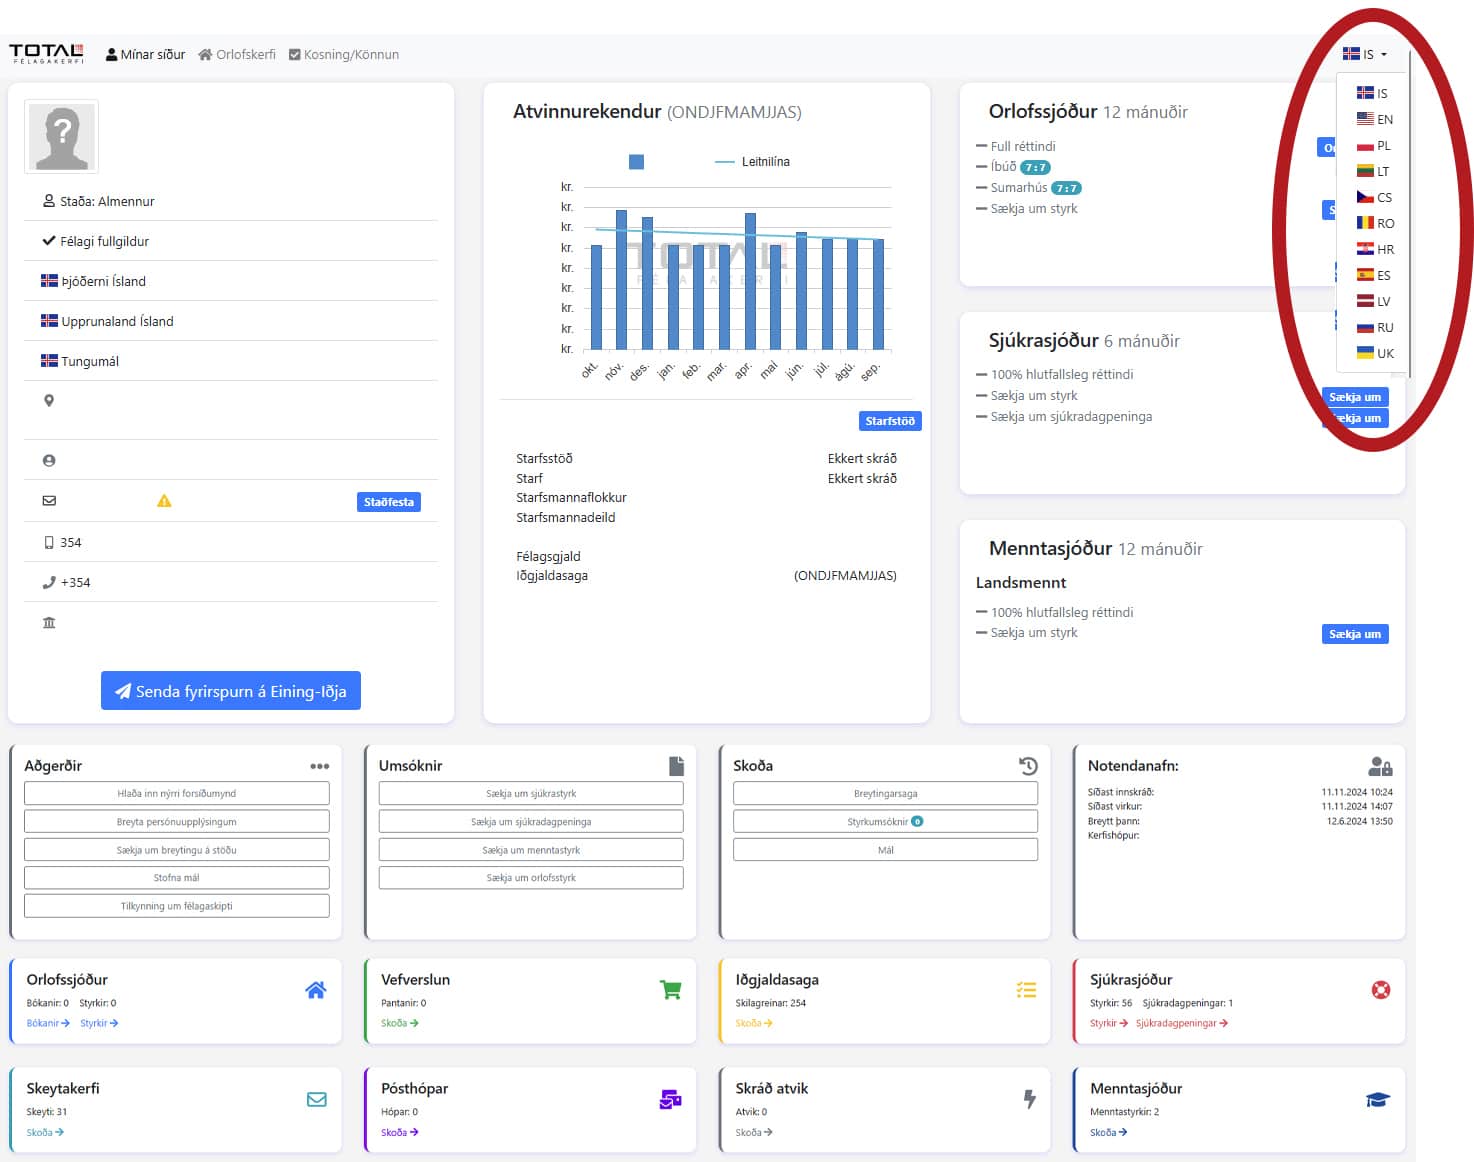Click the checklist icon in Iðgjaldasaga card
This screenshot has width=1474, height=1162.
(1025, 990)
